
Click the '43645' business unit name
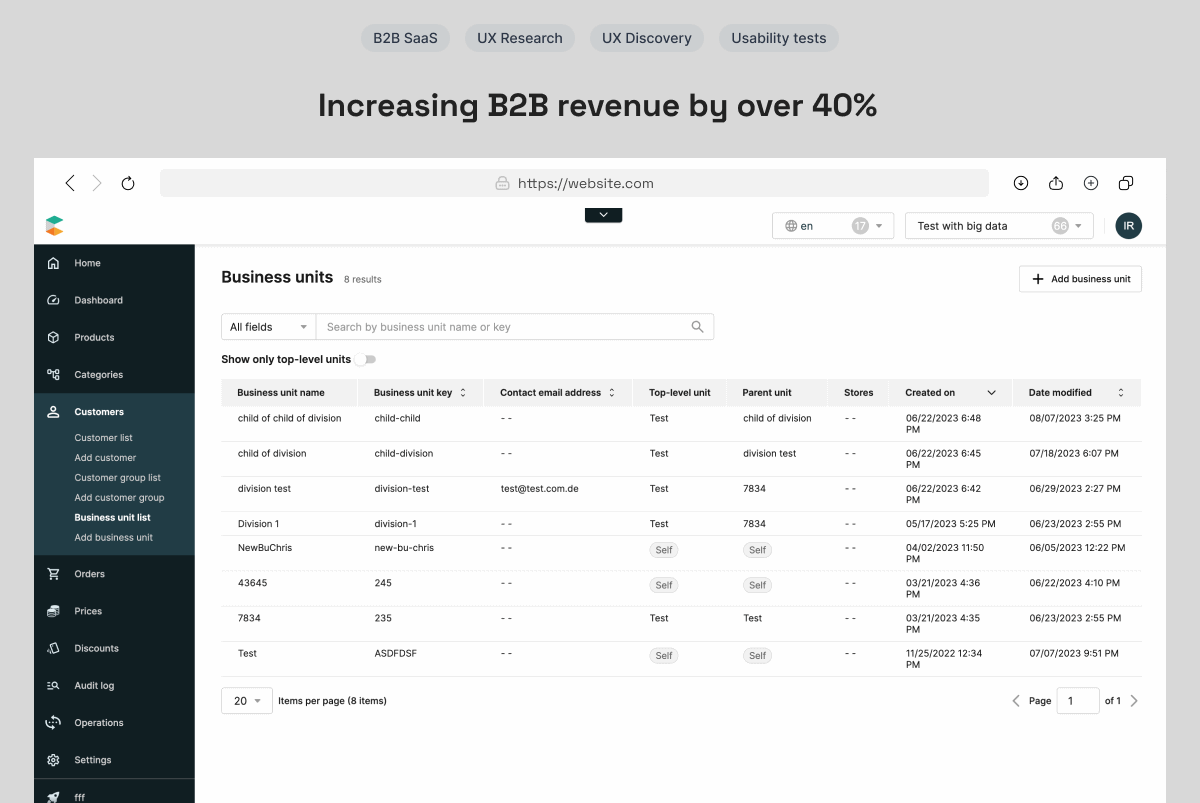pyautogui.click(x=252, y=583)
